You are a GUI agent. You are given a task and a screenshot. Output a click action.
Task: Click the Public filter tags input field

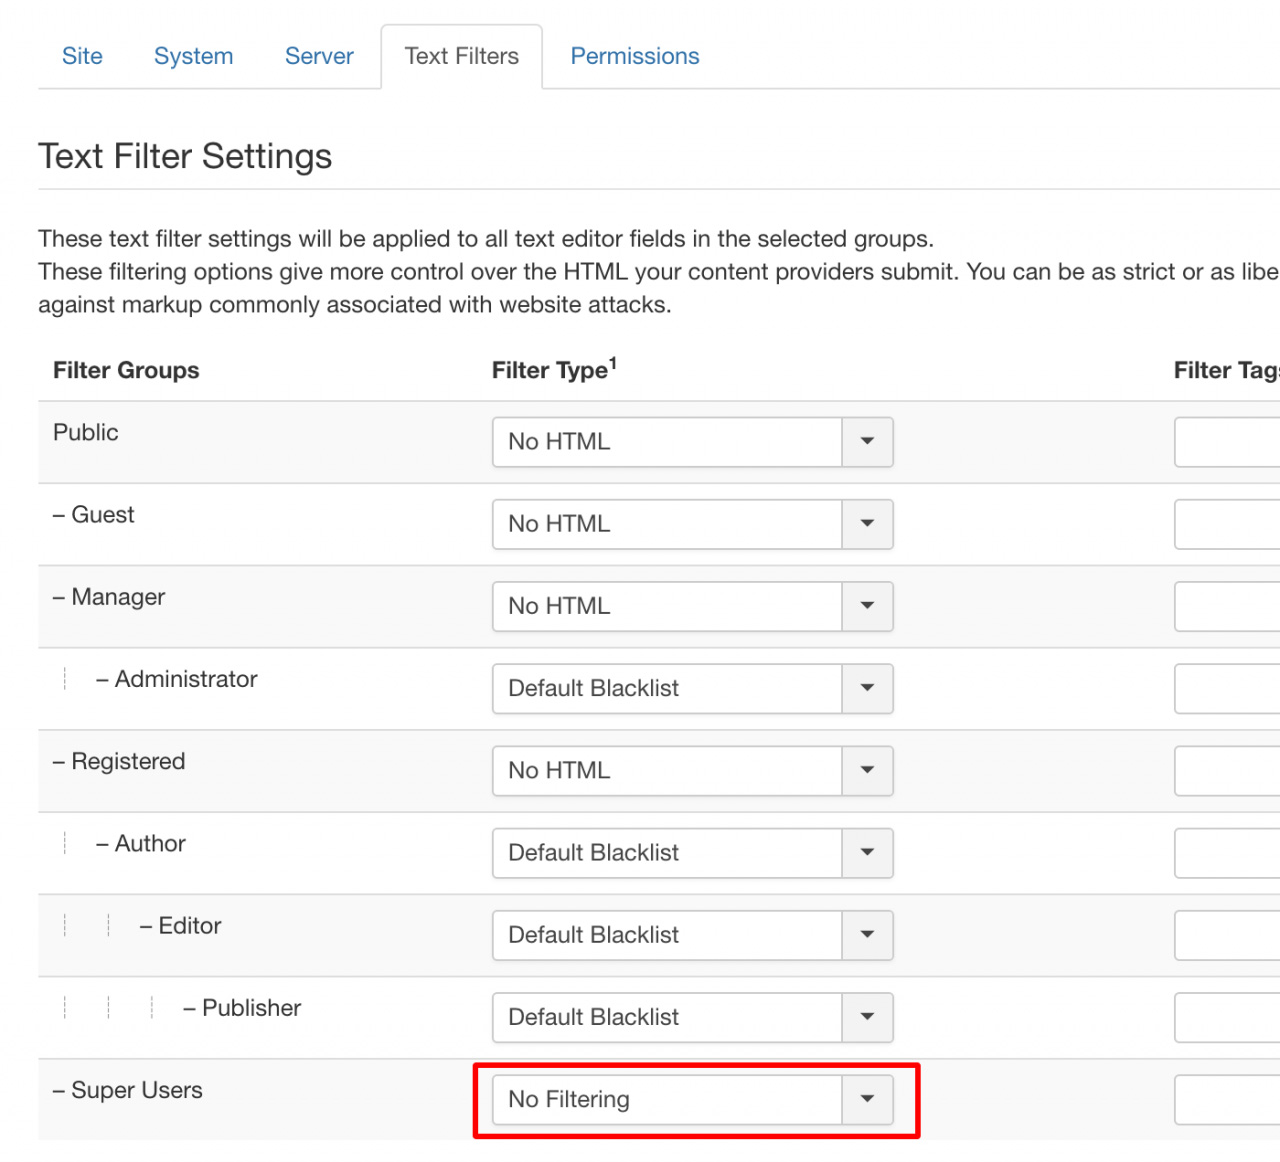coord(1227,442)
